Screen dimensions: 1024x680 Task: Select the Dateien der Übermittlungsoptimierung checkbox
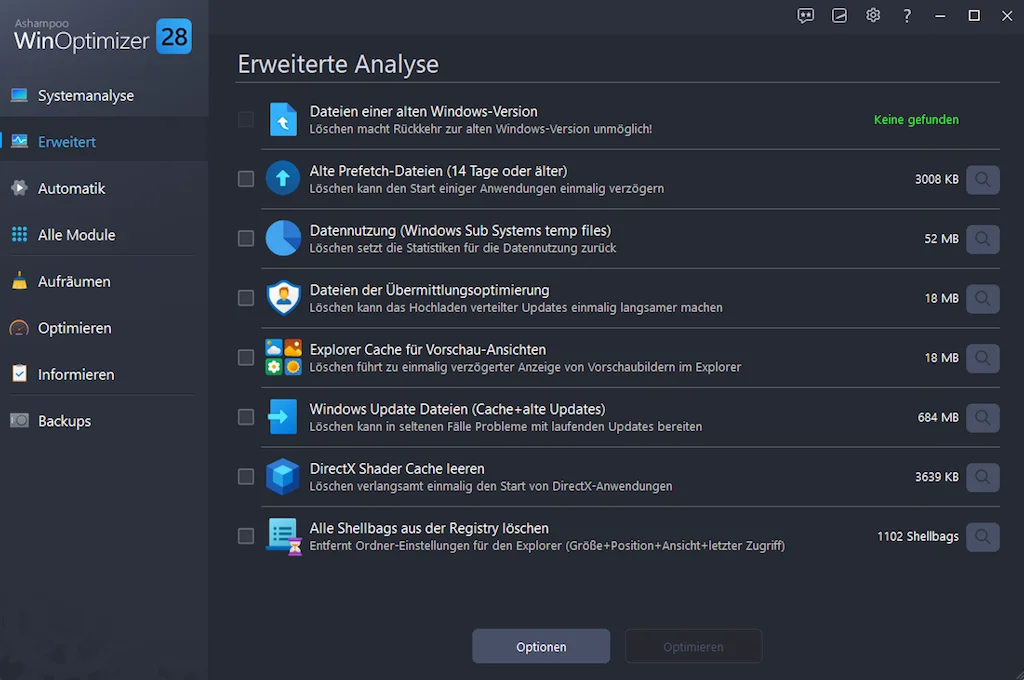tap(246, 298)
